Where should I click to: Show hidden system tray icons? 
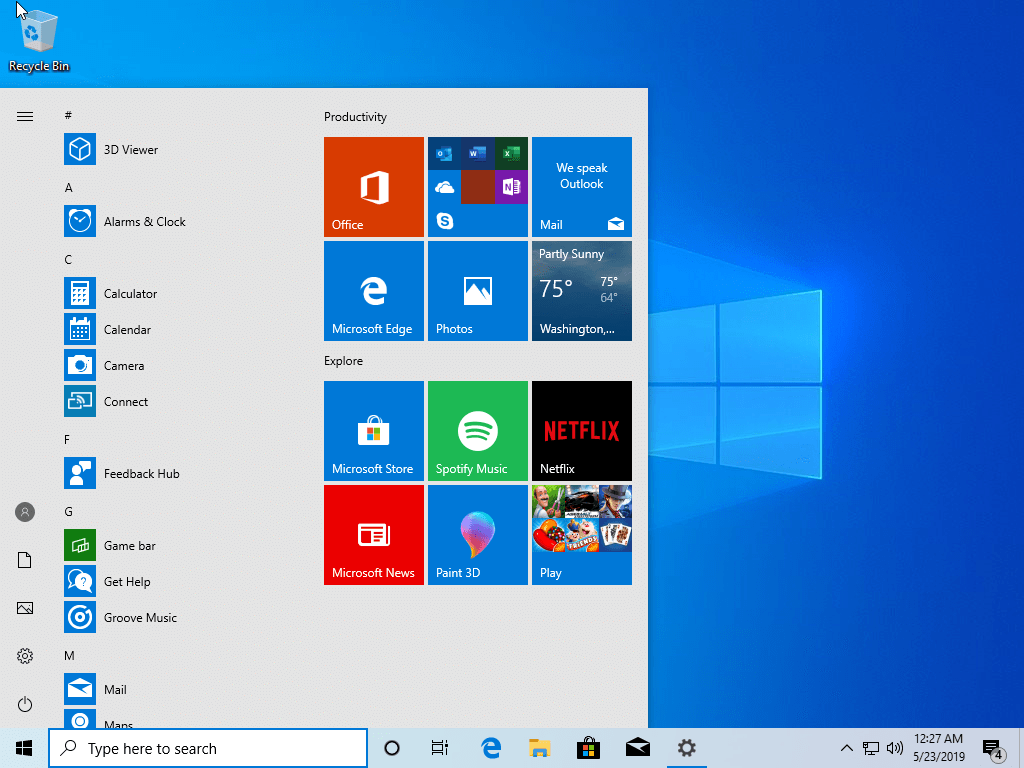click(846, 748)
